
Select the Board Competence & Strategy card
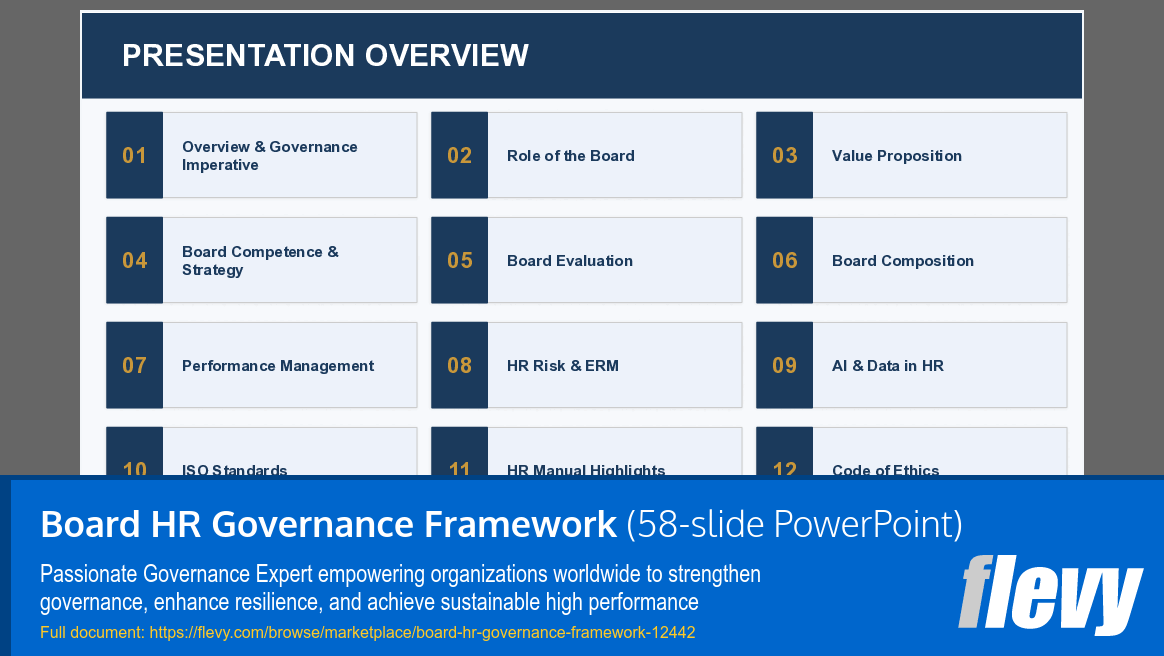[261, 260]
